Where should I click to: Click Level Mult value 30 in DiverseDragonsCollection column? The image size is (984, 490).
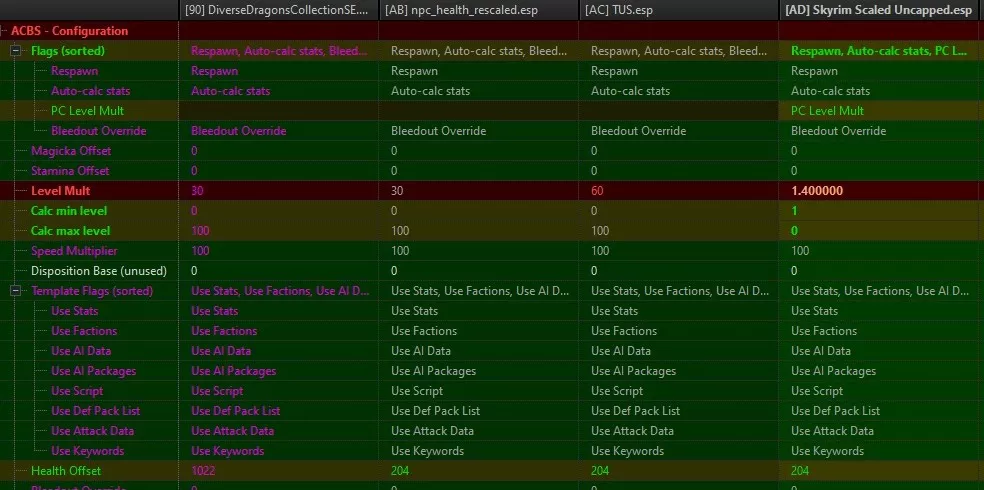[198, 191]
